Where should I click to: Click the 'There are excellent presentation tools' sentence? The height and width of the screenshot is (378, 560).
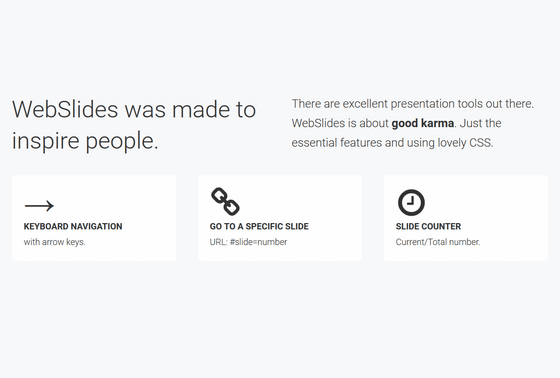click(412, 104)
